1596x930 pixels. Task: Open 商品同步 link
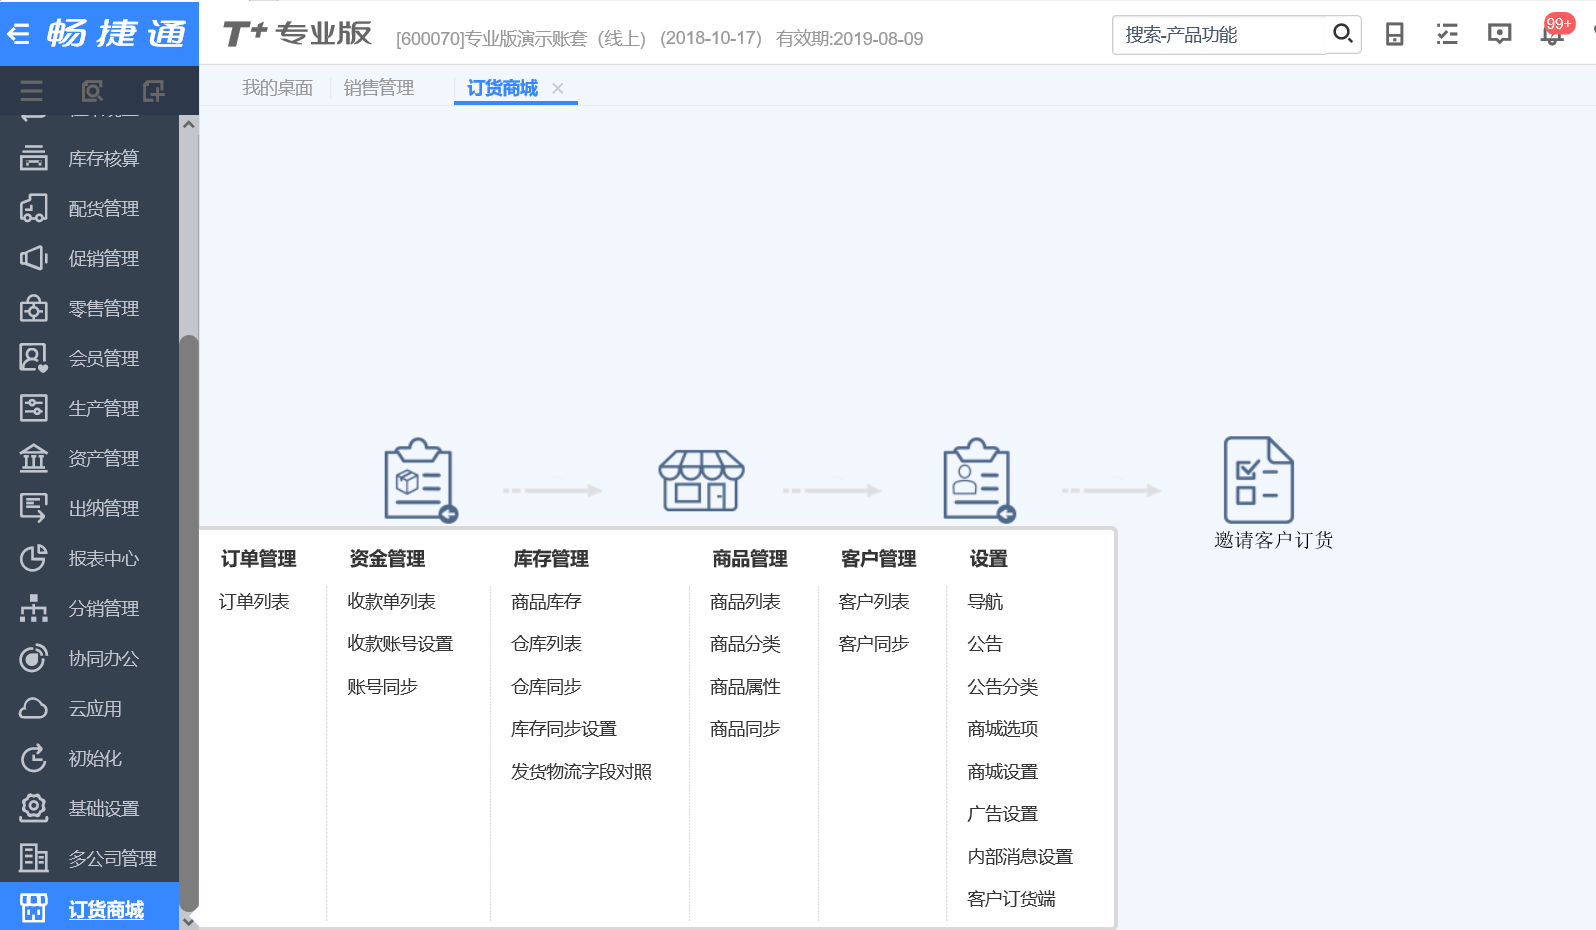click(x=745, y=729)
